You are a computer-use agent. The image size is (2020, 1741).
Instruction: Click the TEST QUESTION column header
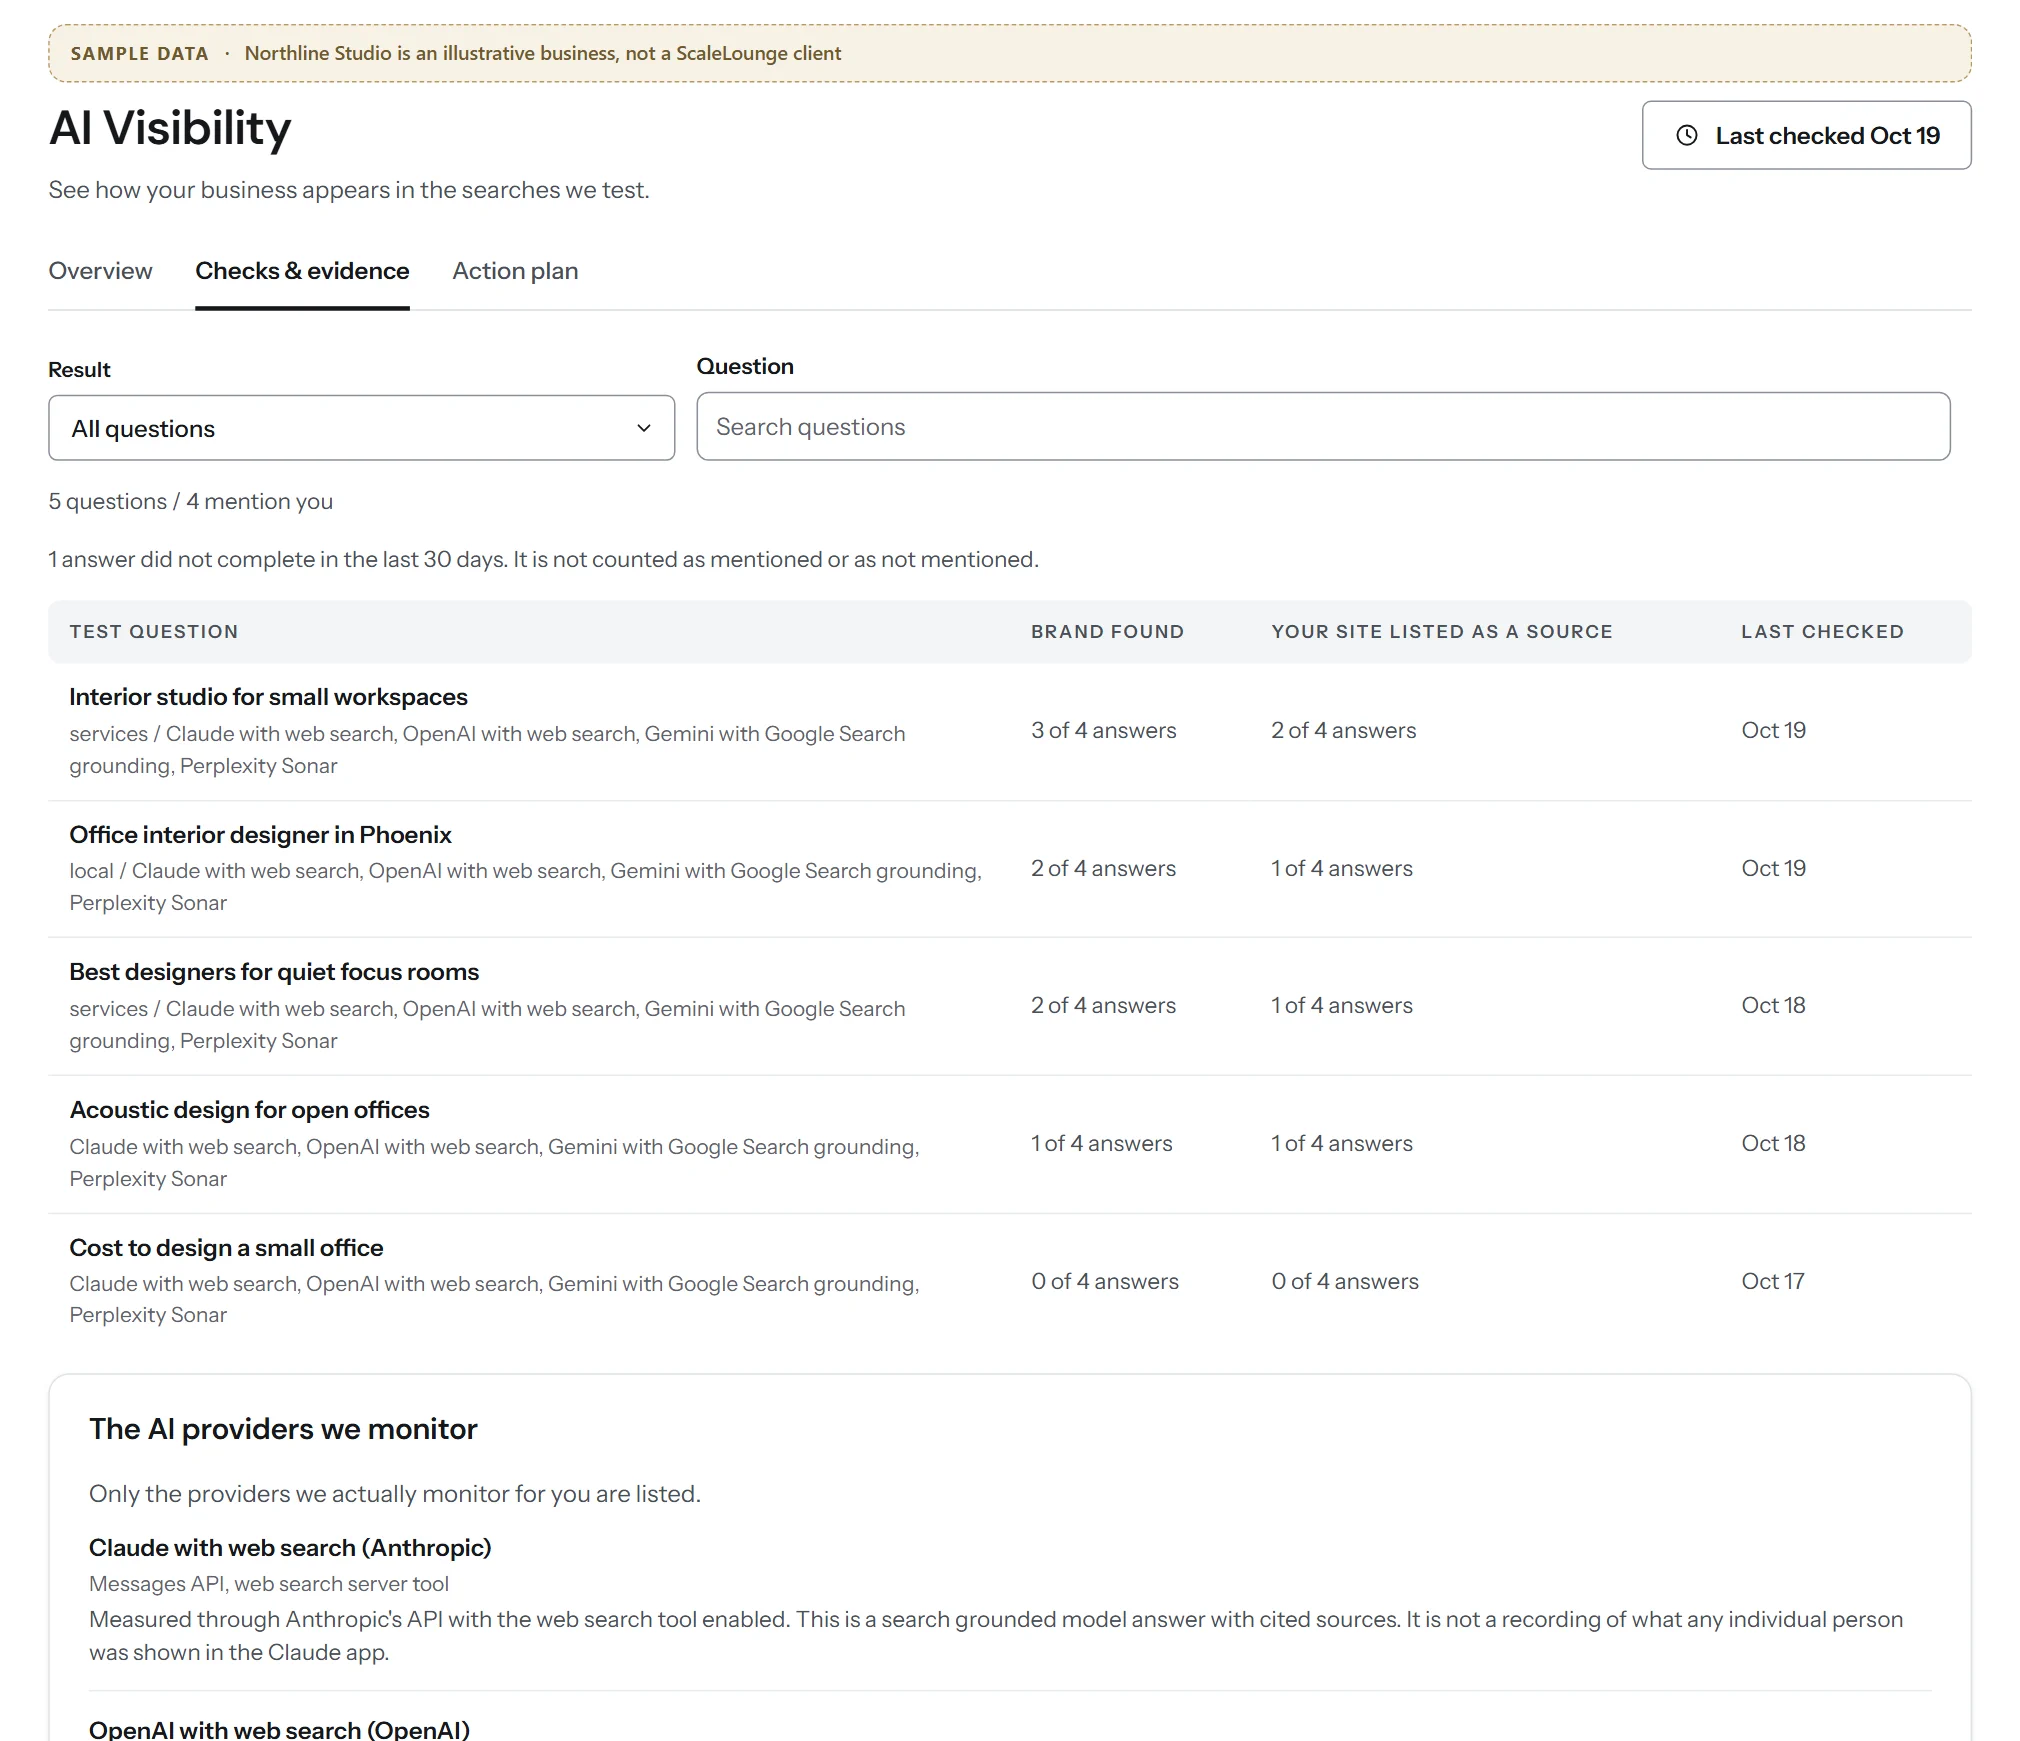(x=154, y=632)
